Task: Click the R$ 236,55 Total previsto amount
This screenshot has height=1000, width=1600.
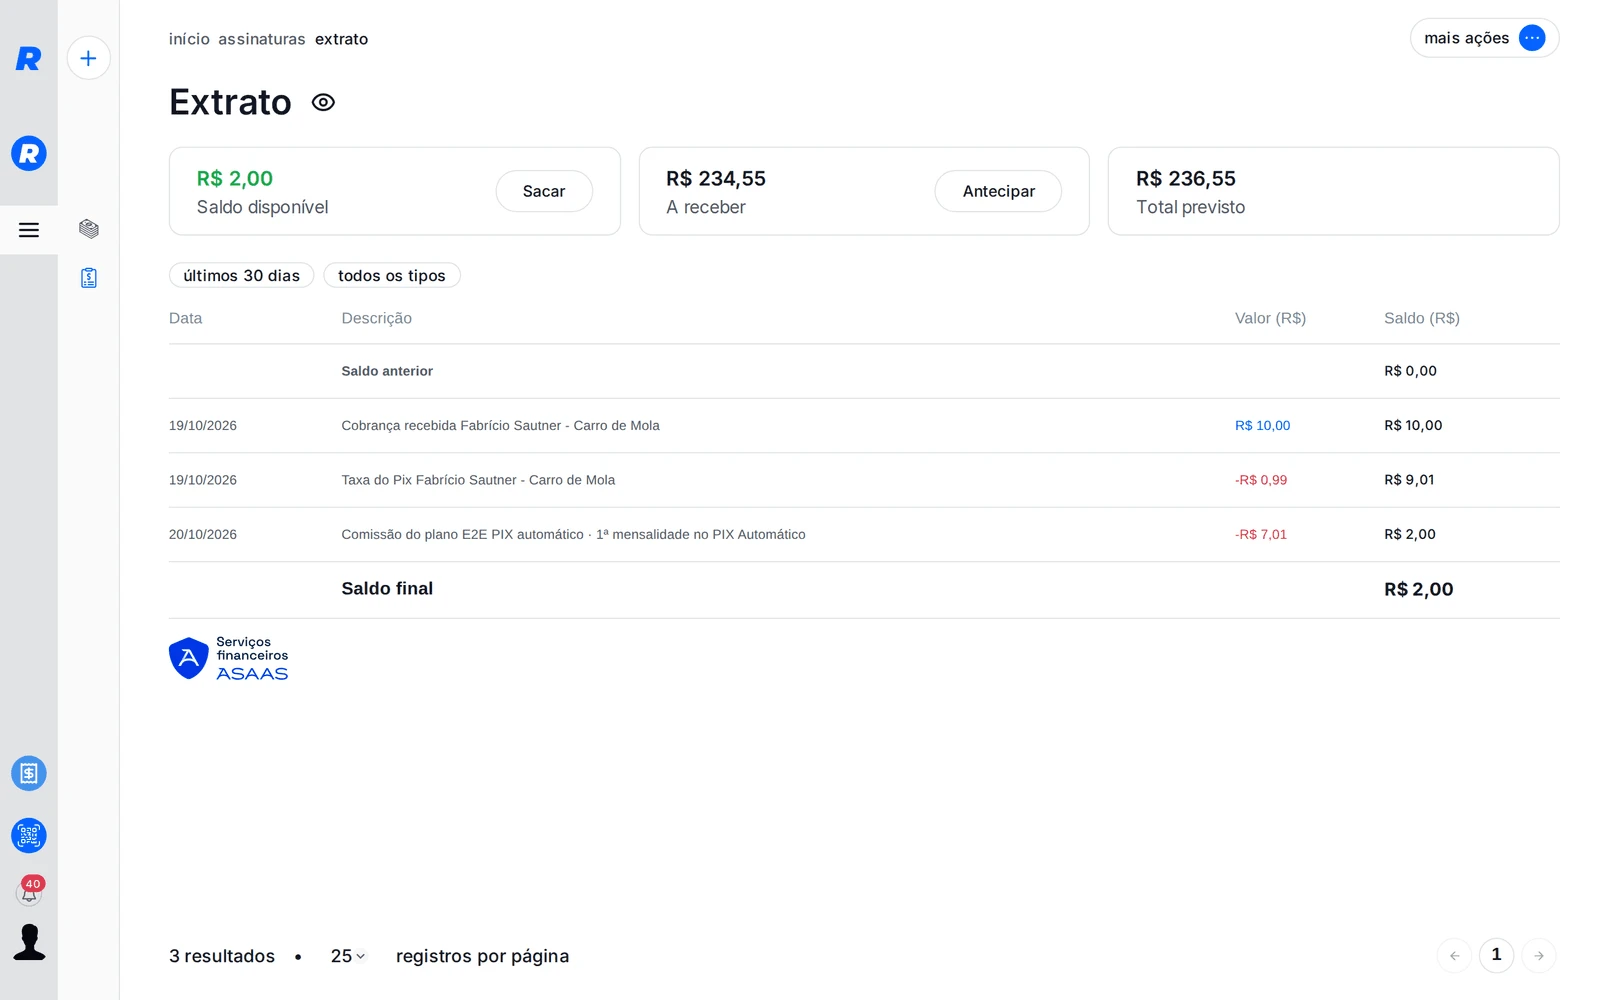Action: coord(1186,178)
